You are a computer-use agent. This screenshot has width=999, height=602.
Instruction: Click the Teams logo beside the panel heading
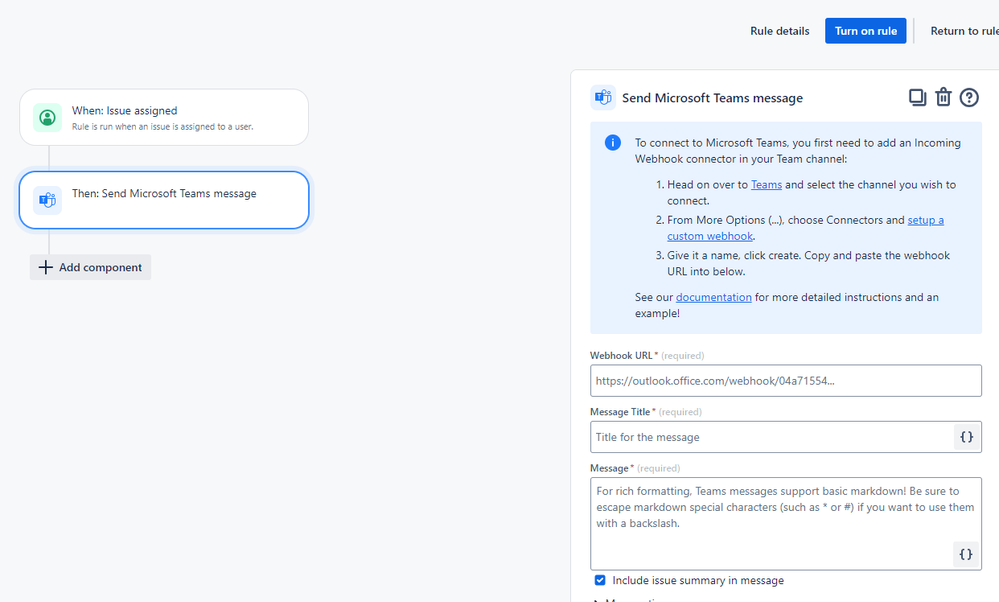(x=603, y=97)
